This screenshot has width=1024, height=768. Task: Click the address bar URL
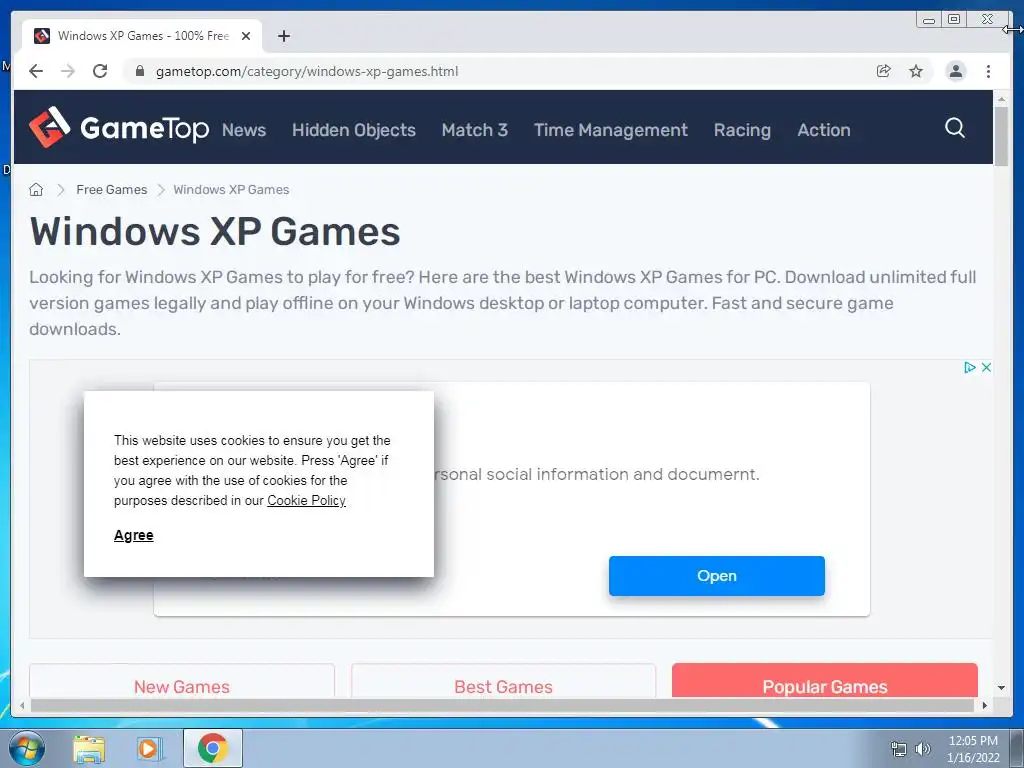click(307, 71)
